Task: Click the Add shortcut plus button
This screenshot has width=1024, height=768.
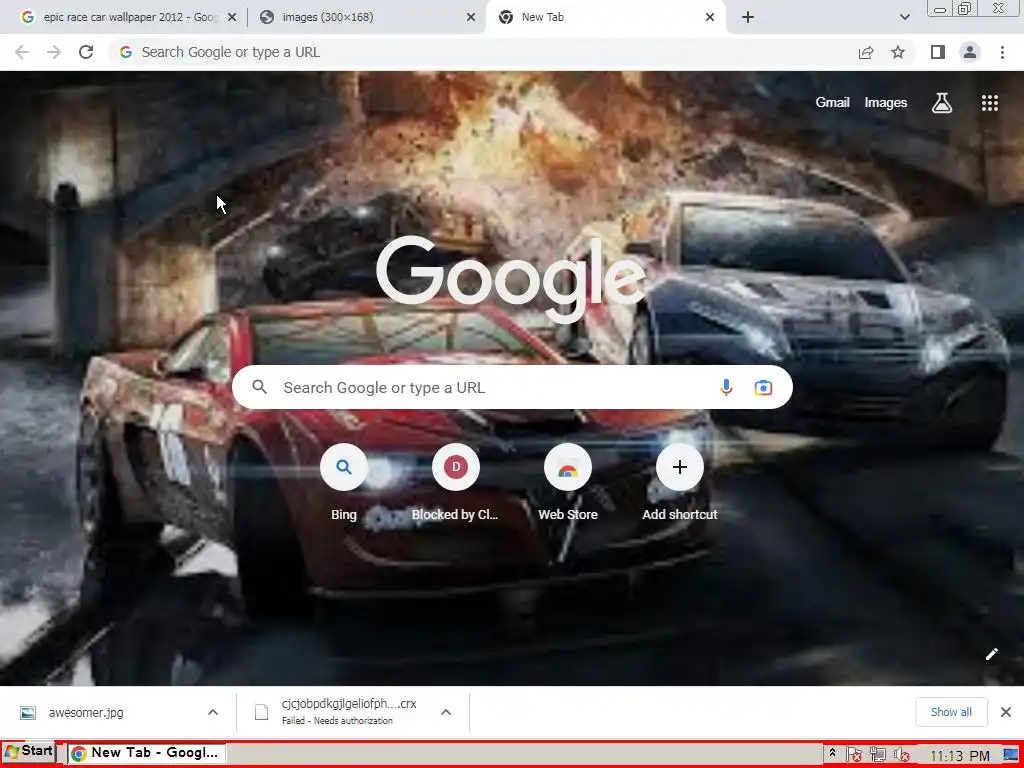Action: pos(679,468)
